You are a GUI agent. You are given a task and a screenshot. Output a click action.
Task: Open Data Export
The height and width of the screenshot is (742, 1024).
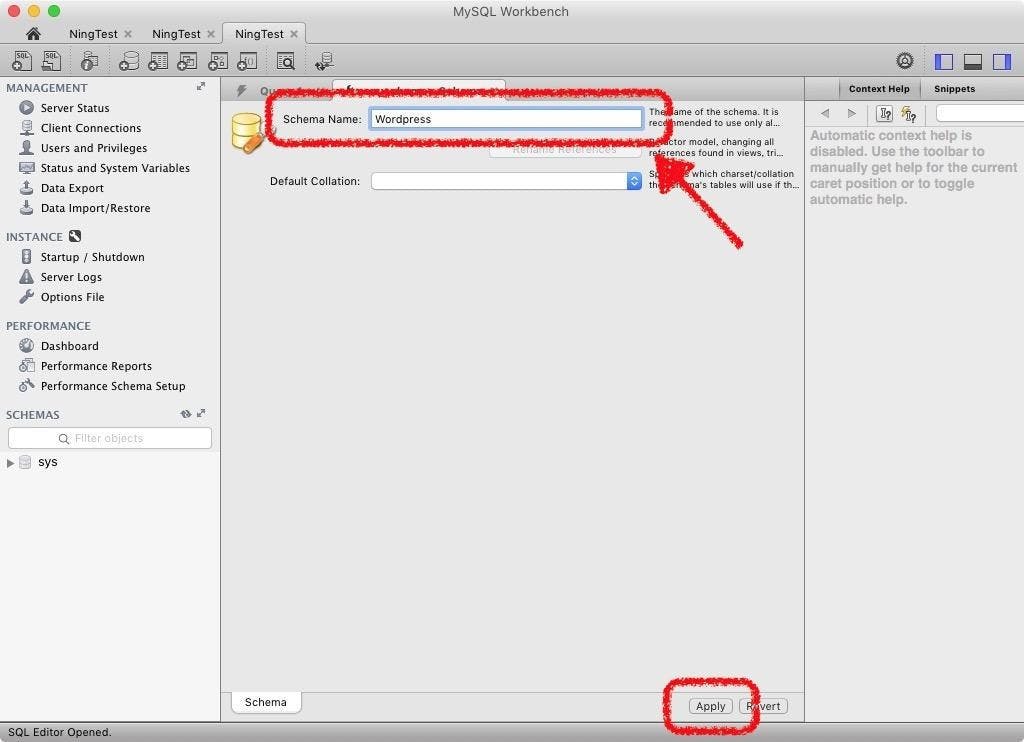(x=72, y=188)
